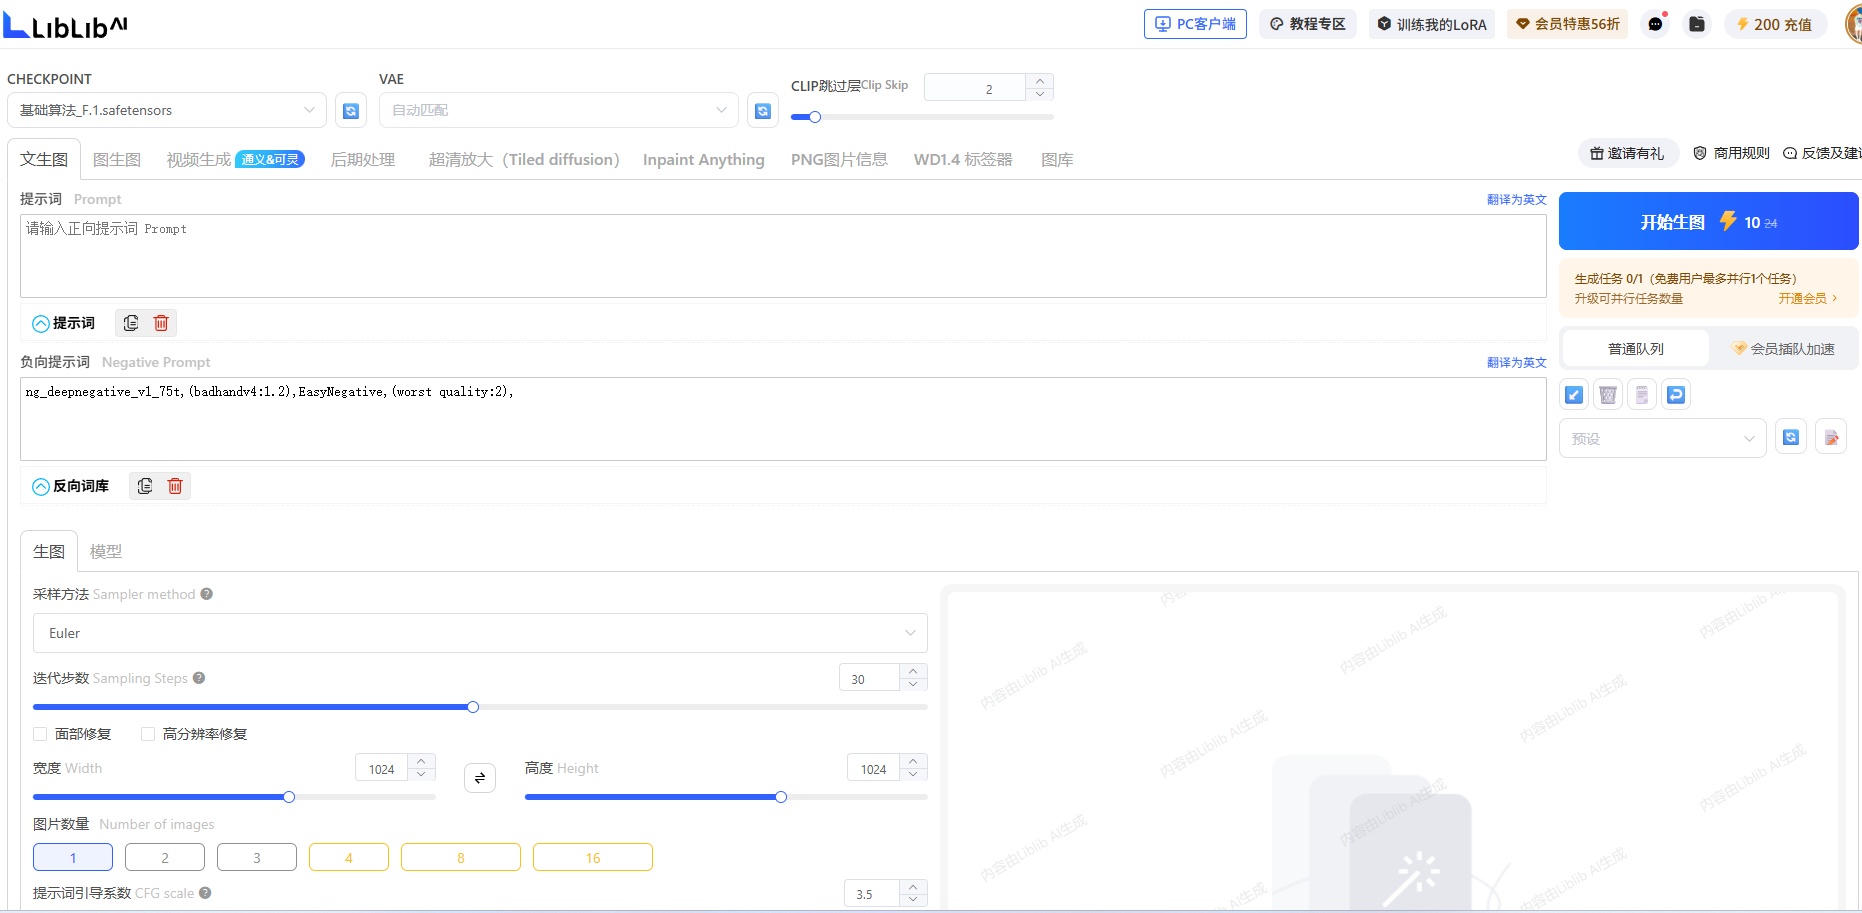Click the 开始生图 generate button
Screen dimensions: 1862x913
click(x=1708, y=222)
